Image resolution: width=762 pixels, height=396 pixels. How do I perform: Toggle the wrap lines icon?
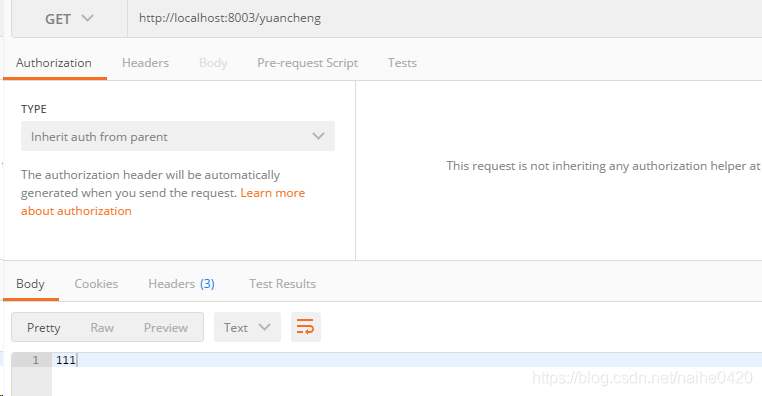point(306,327)
